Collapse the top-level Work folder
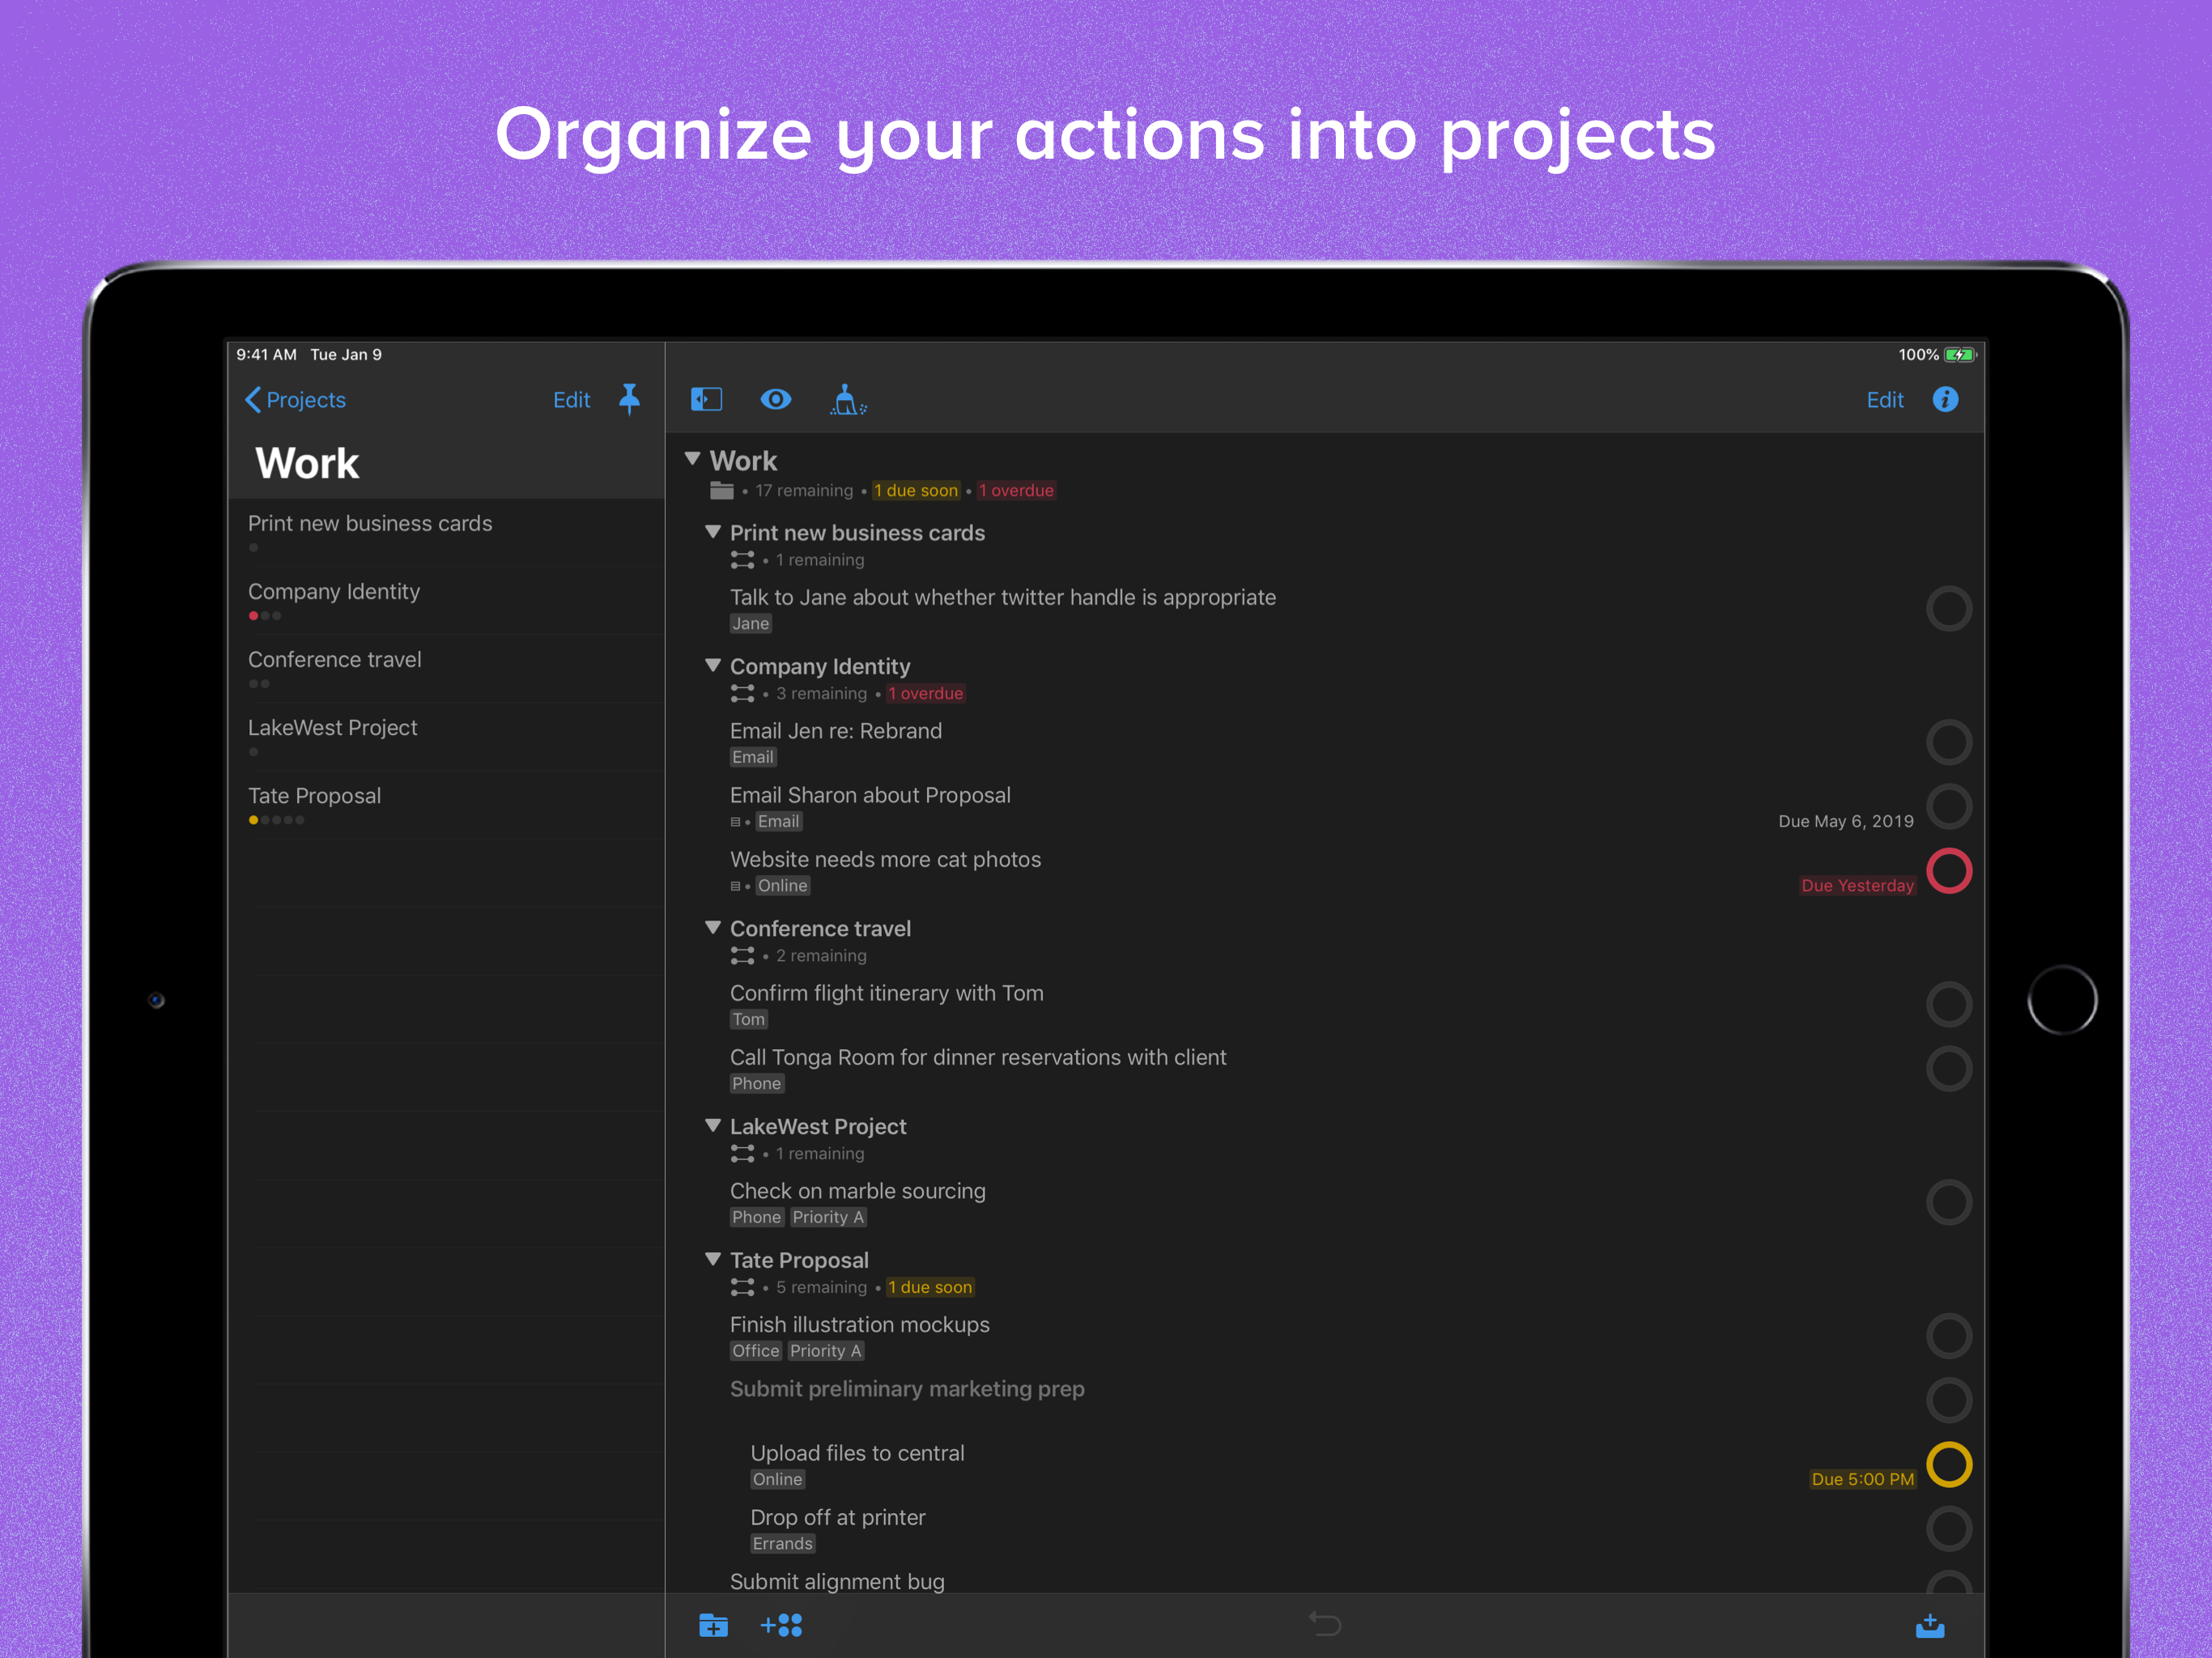 tap(692, 459)
